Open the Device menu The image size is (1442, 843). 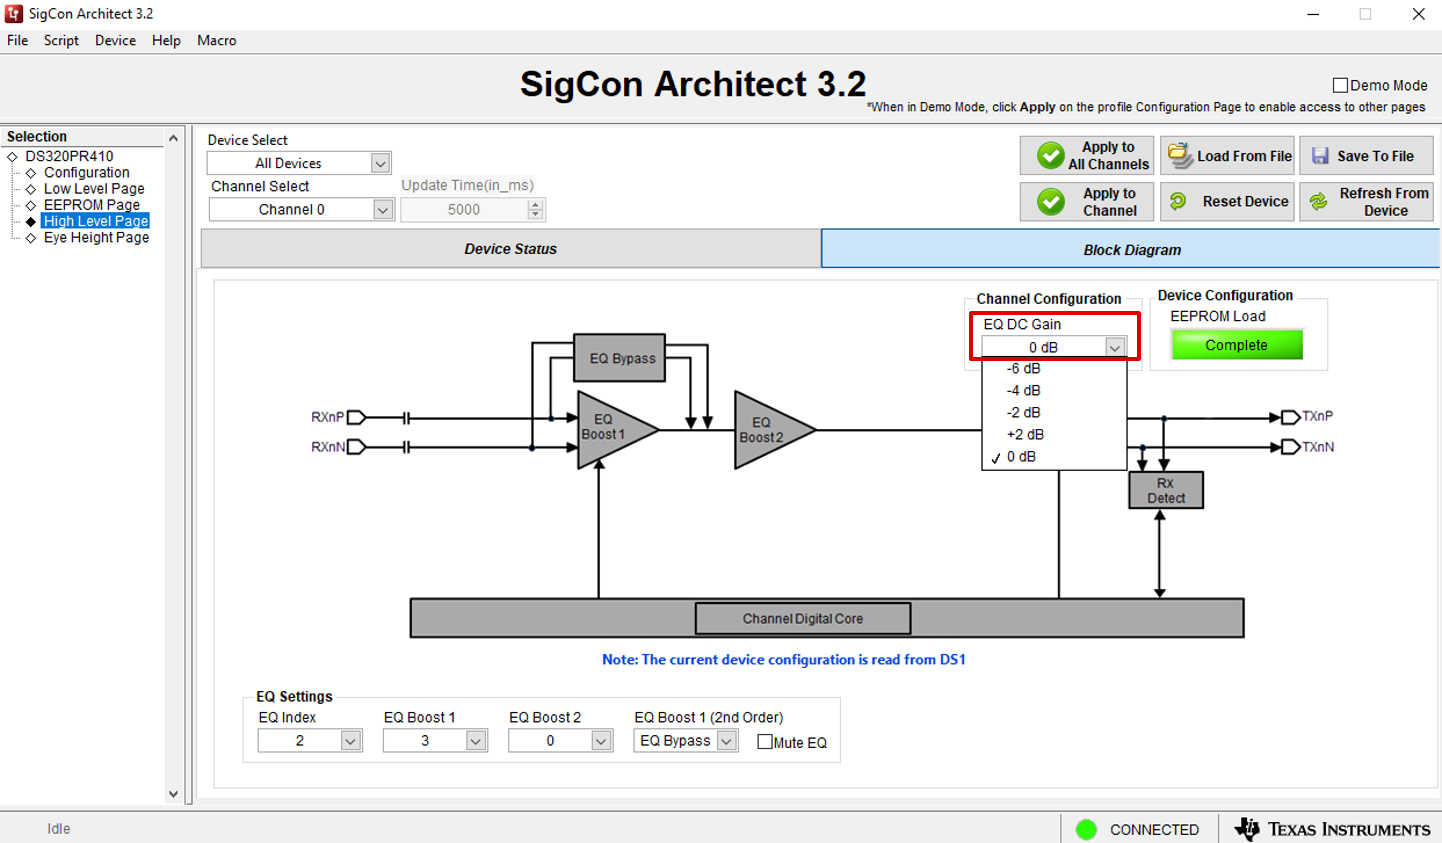[115, 41]
